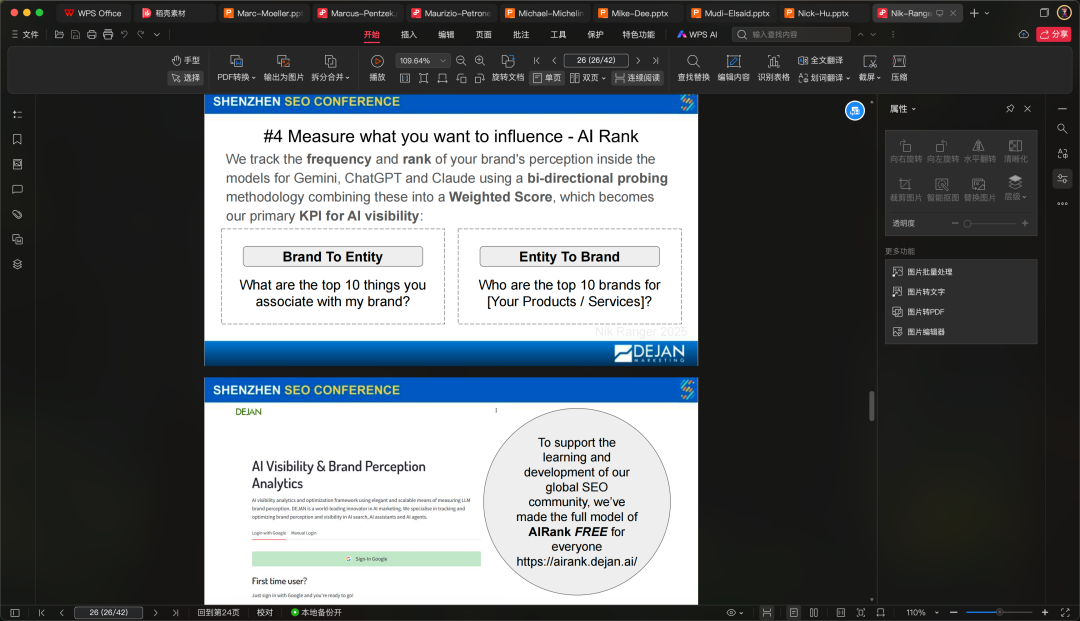Adjust the status bar zoom slider
The height and width of the screenshot is (621, 1080).
[x=999, y=612]
